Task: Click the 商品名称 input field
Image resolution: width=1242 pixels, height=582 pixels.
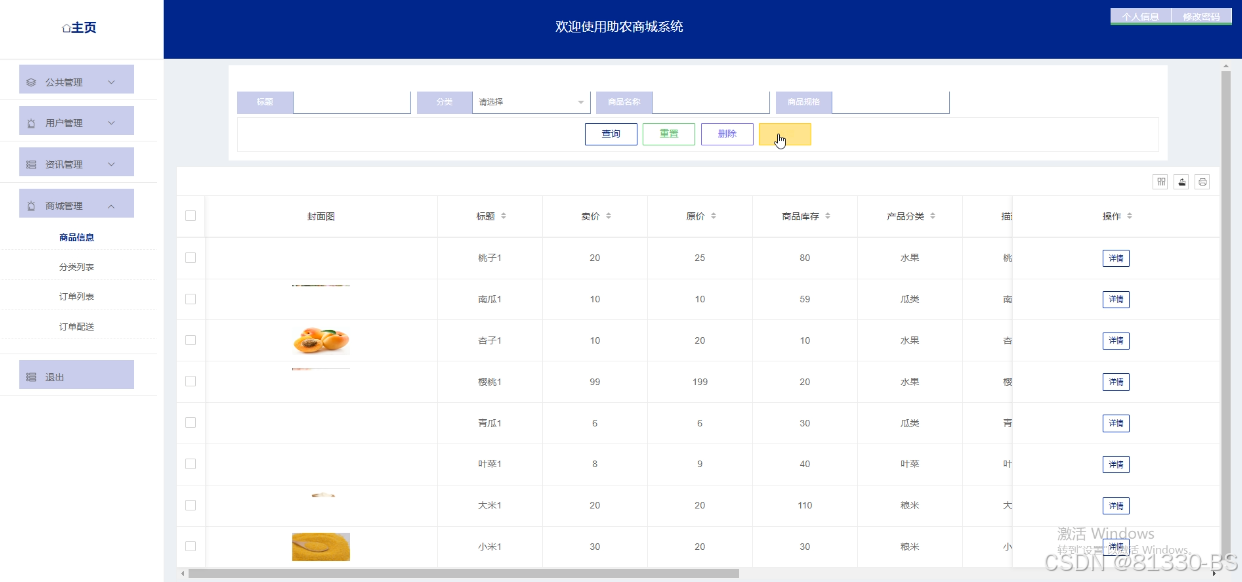Action: click(711, 102)
